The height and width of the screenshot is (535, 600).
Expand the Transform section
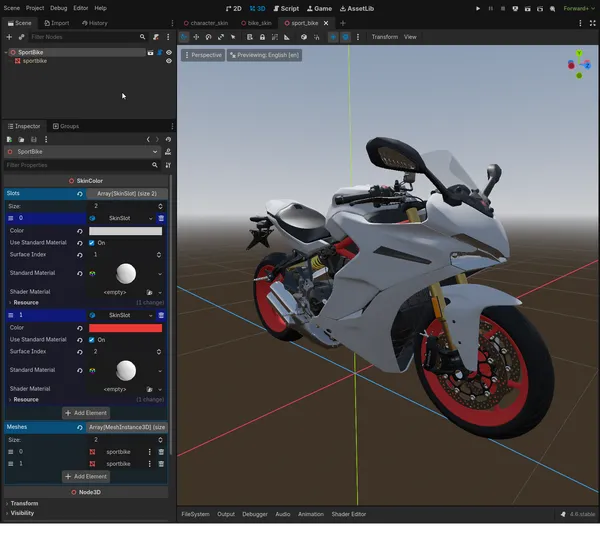(24, 504)
